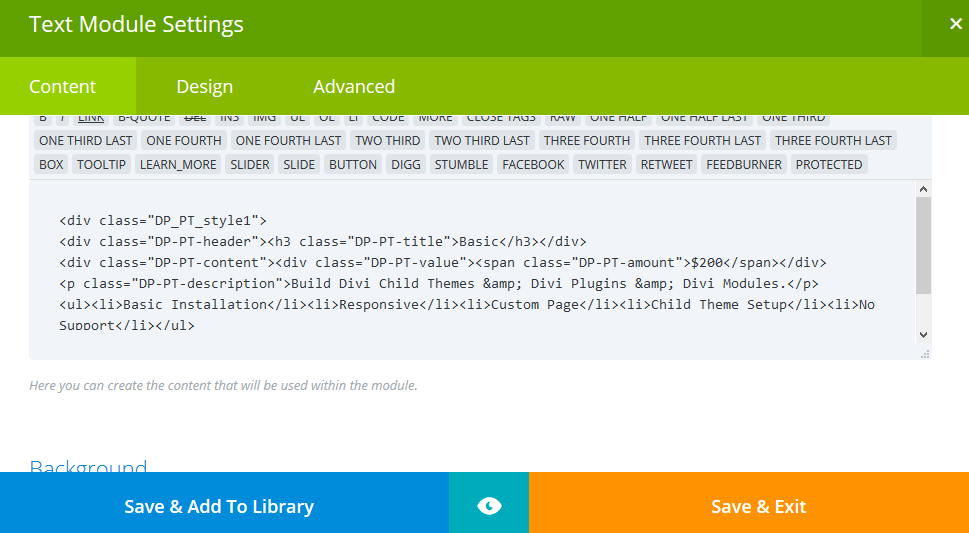Click the Background section heading

88,466
